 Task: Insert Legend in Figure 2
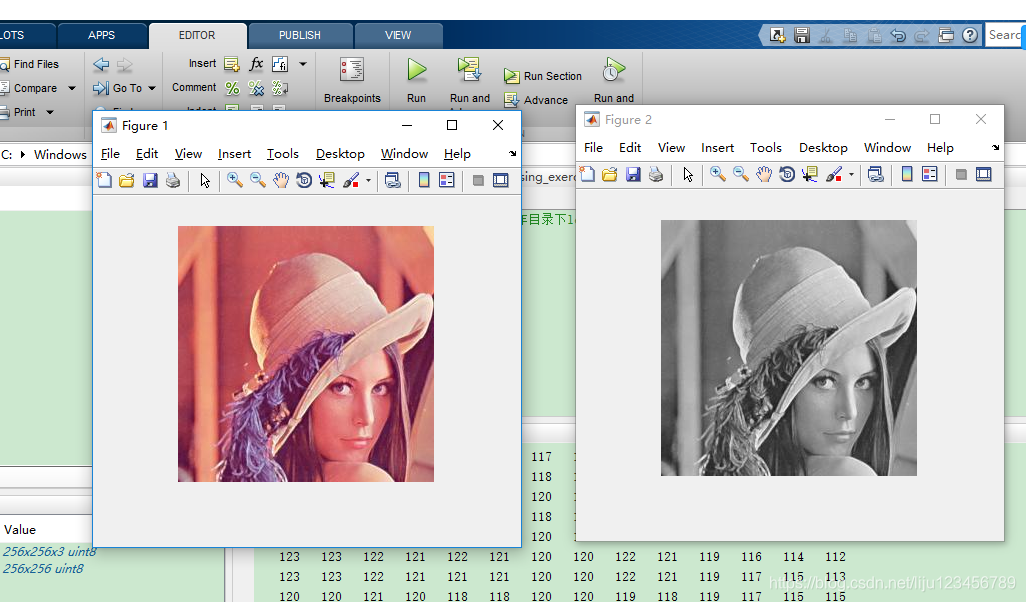[x=930, y=174]
